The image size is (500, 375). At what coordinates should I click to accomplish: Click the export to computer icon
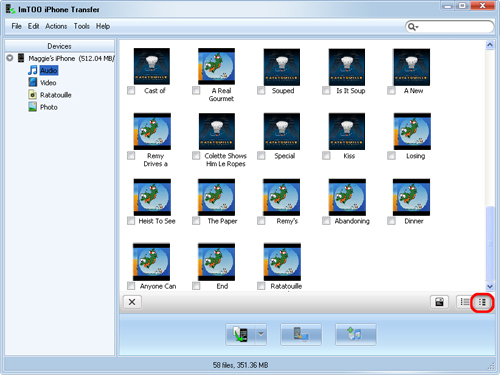(x=301, y=334)
